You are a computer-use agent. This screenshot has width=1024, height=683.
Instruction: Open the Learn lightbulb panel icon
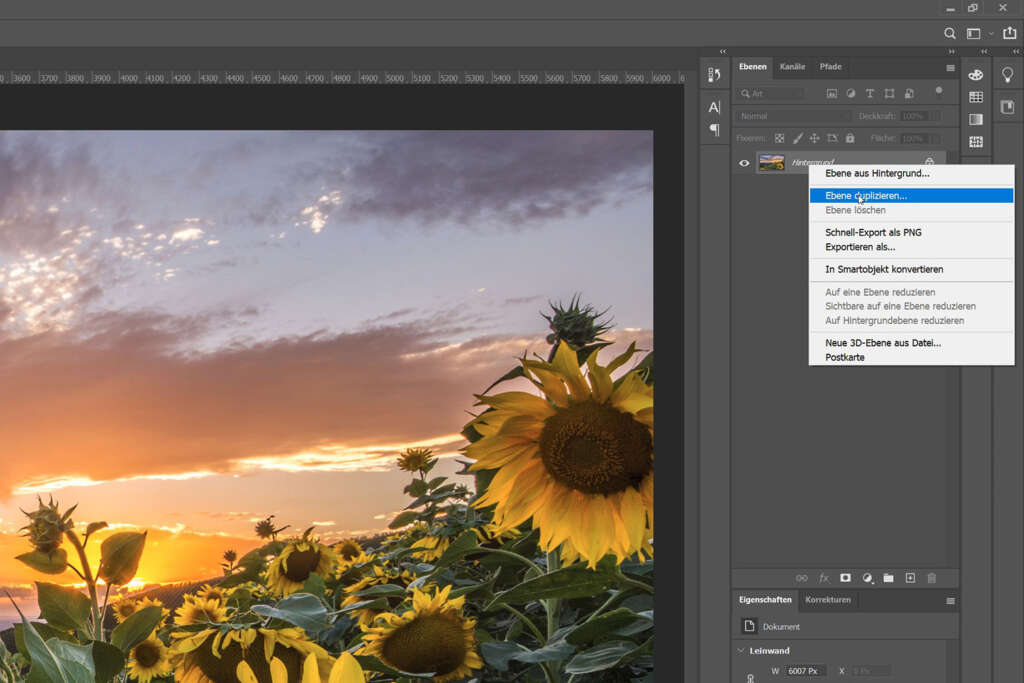click(x=1007, y=75)
